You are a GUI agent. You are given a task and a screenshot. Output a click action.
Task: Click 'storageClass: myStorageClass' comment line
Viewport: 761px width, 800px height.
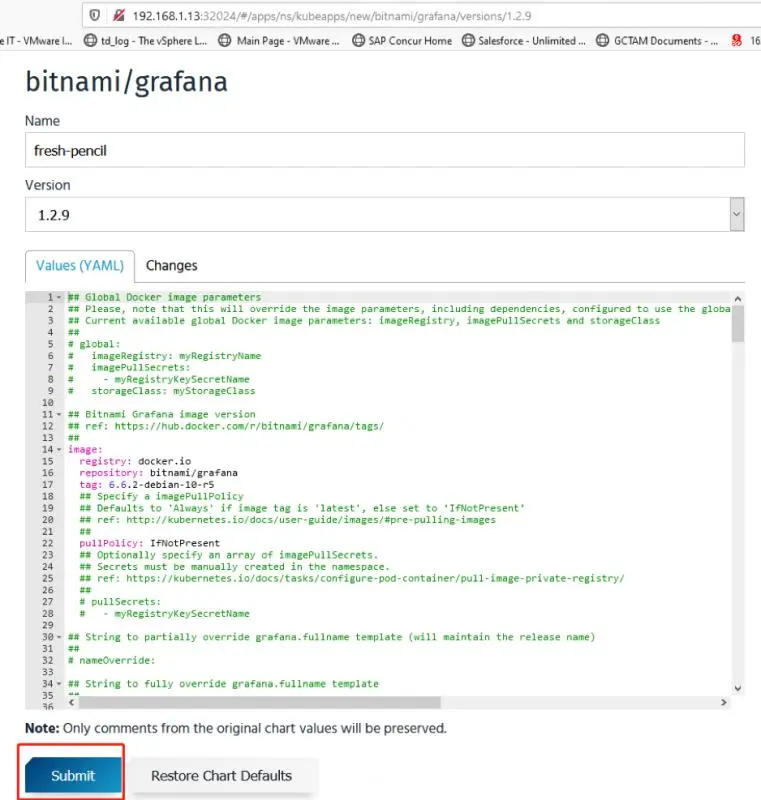[161, 391]
